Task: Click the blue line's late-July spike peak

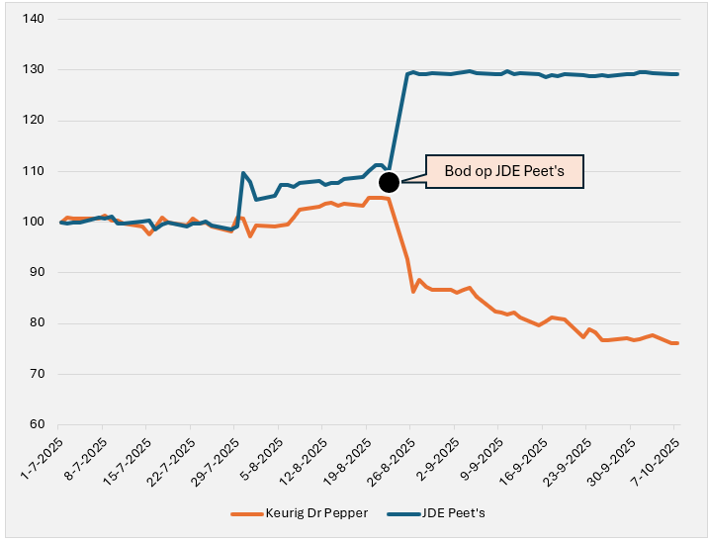Action: pyautogui.click(x=243, y=173)
